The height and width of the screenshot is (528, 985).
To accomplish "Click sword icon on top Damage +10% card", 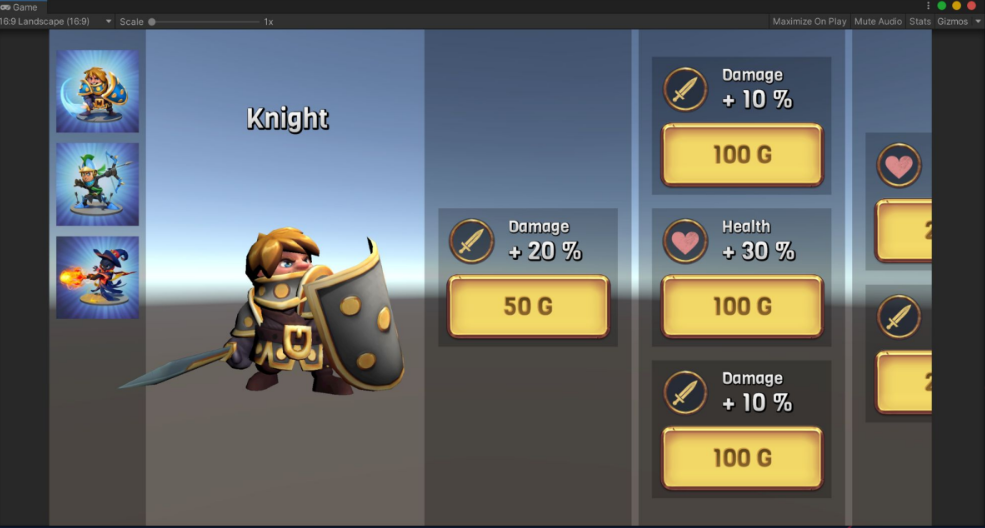I will [685, 90].
